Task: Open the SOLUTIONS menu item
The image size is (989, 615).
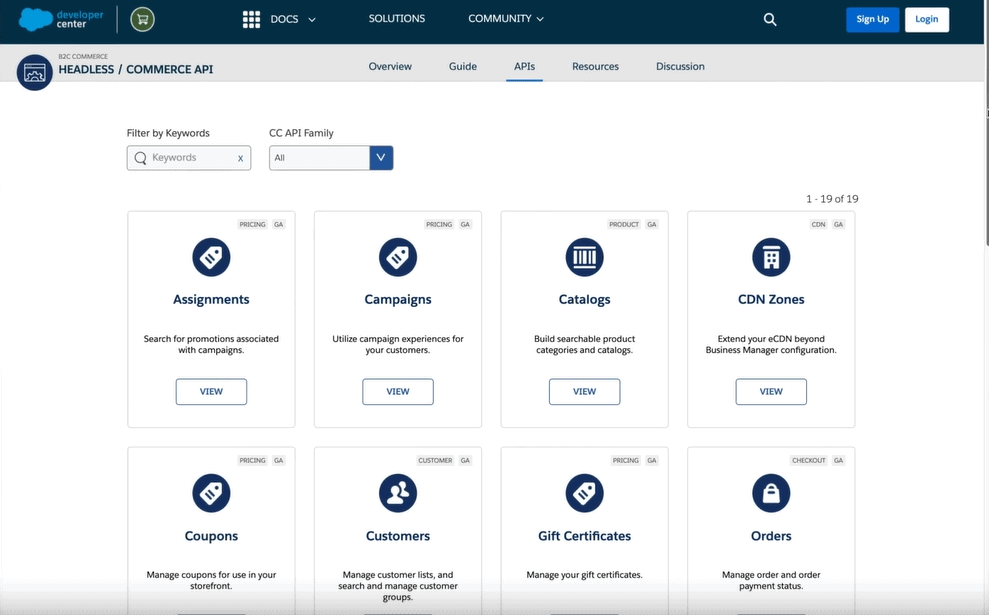Action: [x=397, y=19]
